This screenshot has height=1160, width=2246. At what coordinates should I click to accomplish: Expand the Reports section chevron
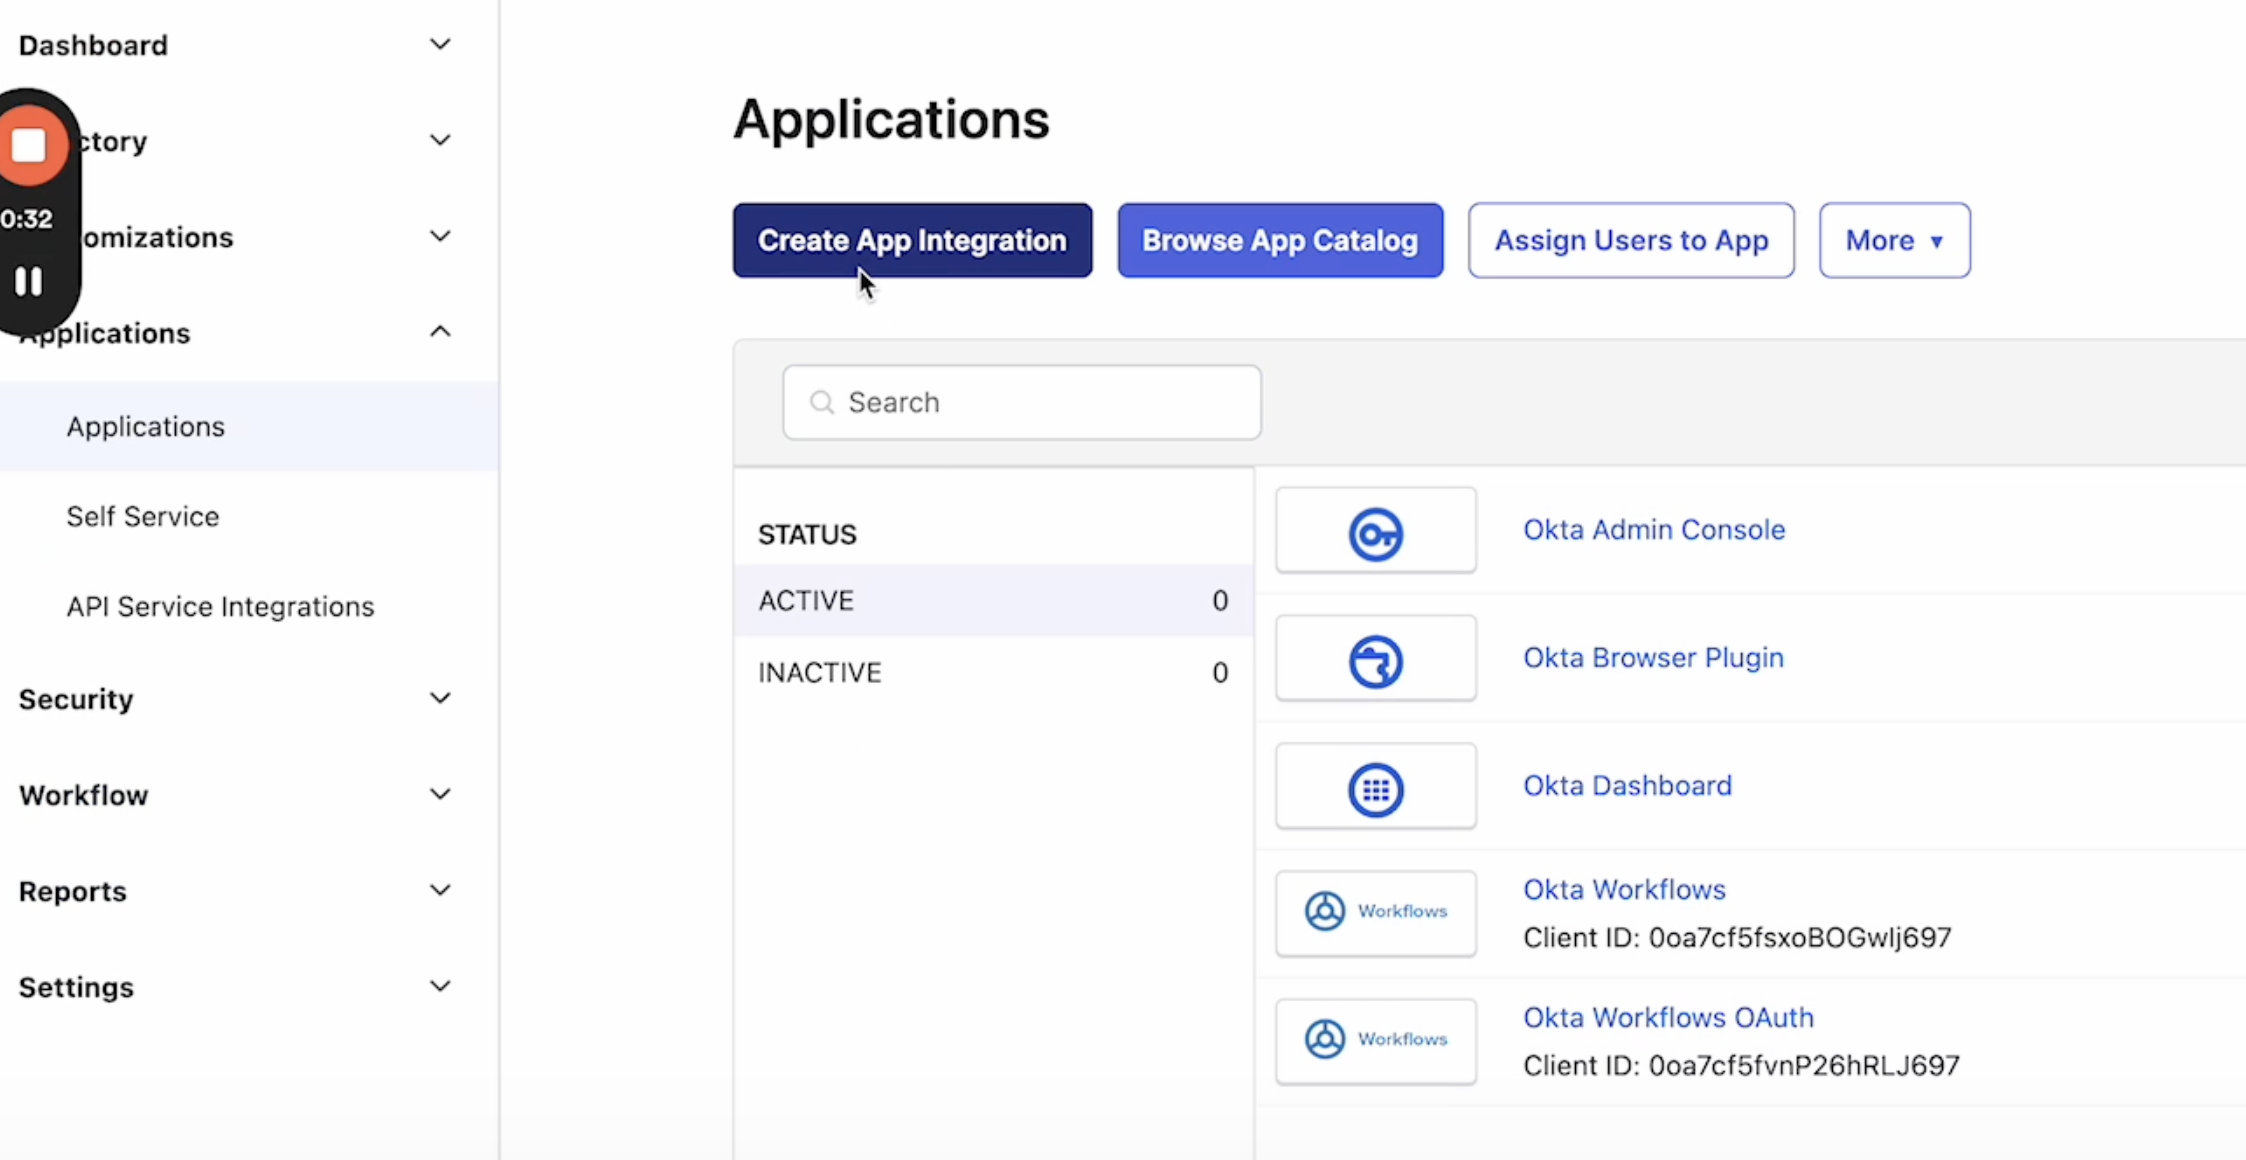point(440,890)
